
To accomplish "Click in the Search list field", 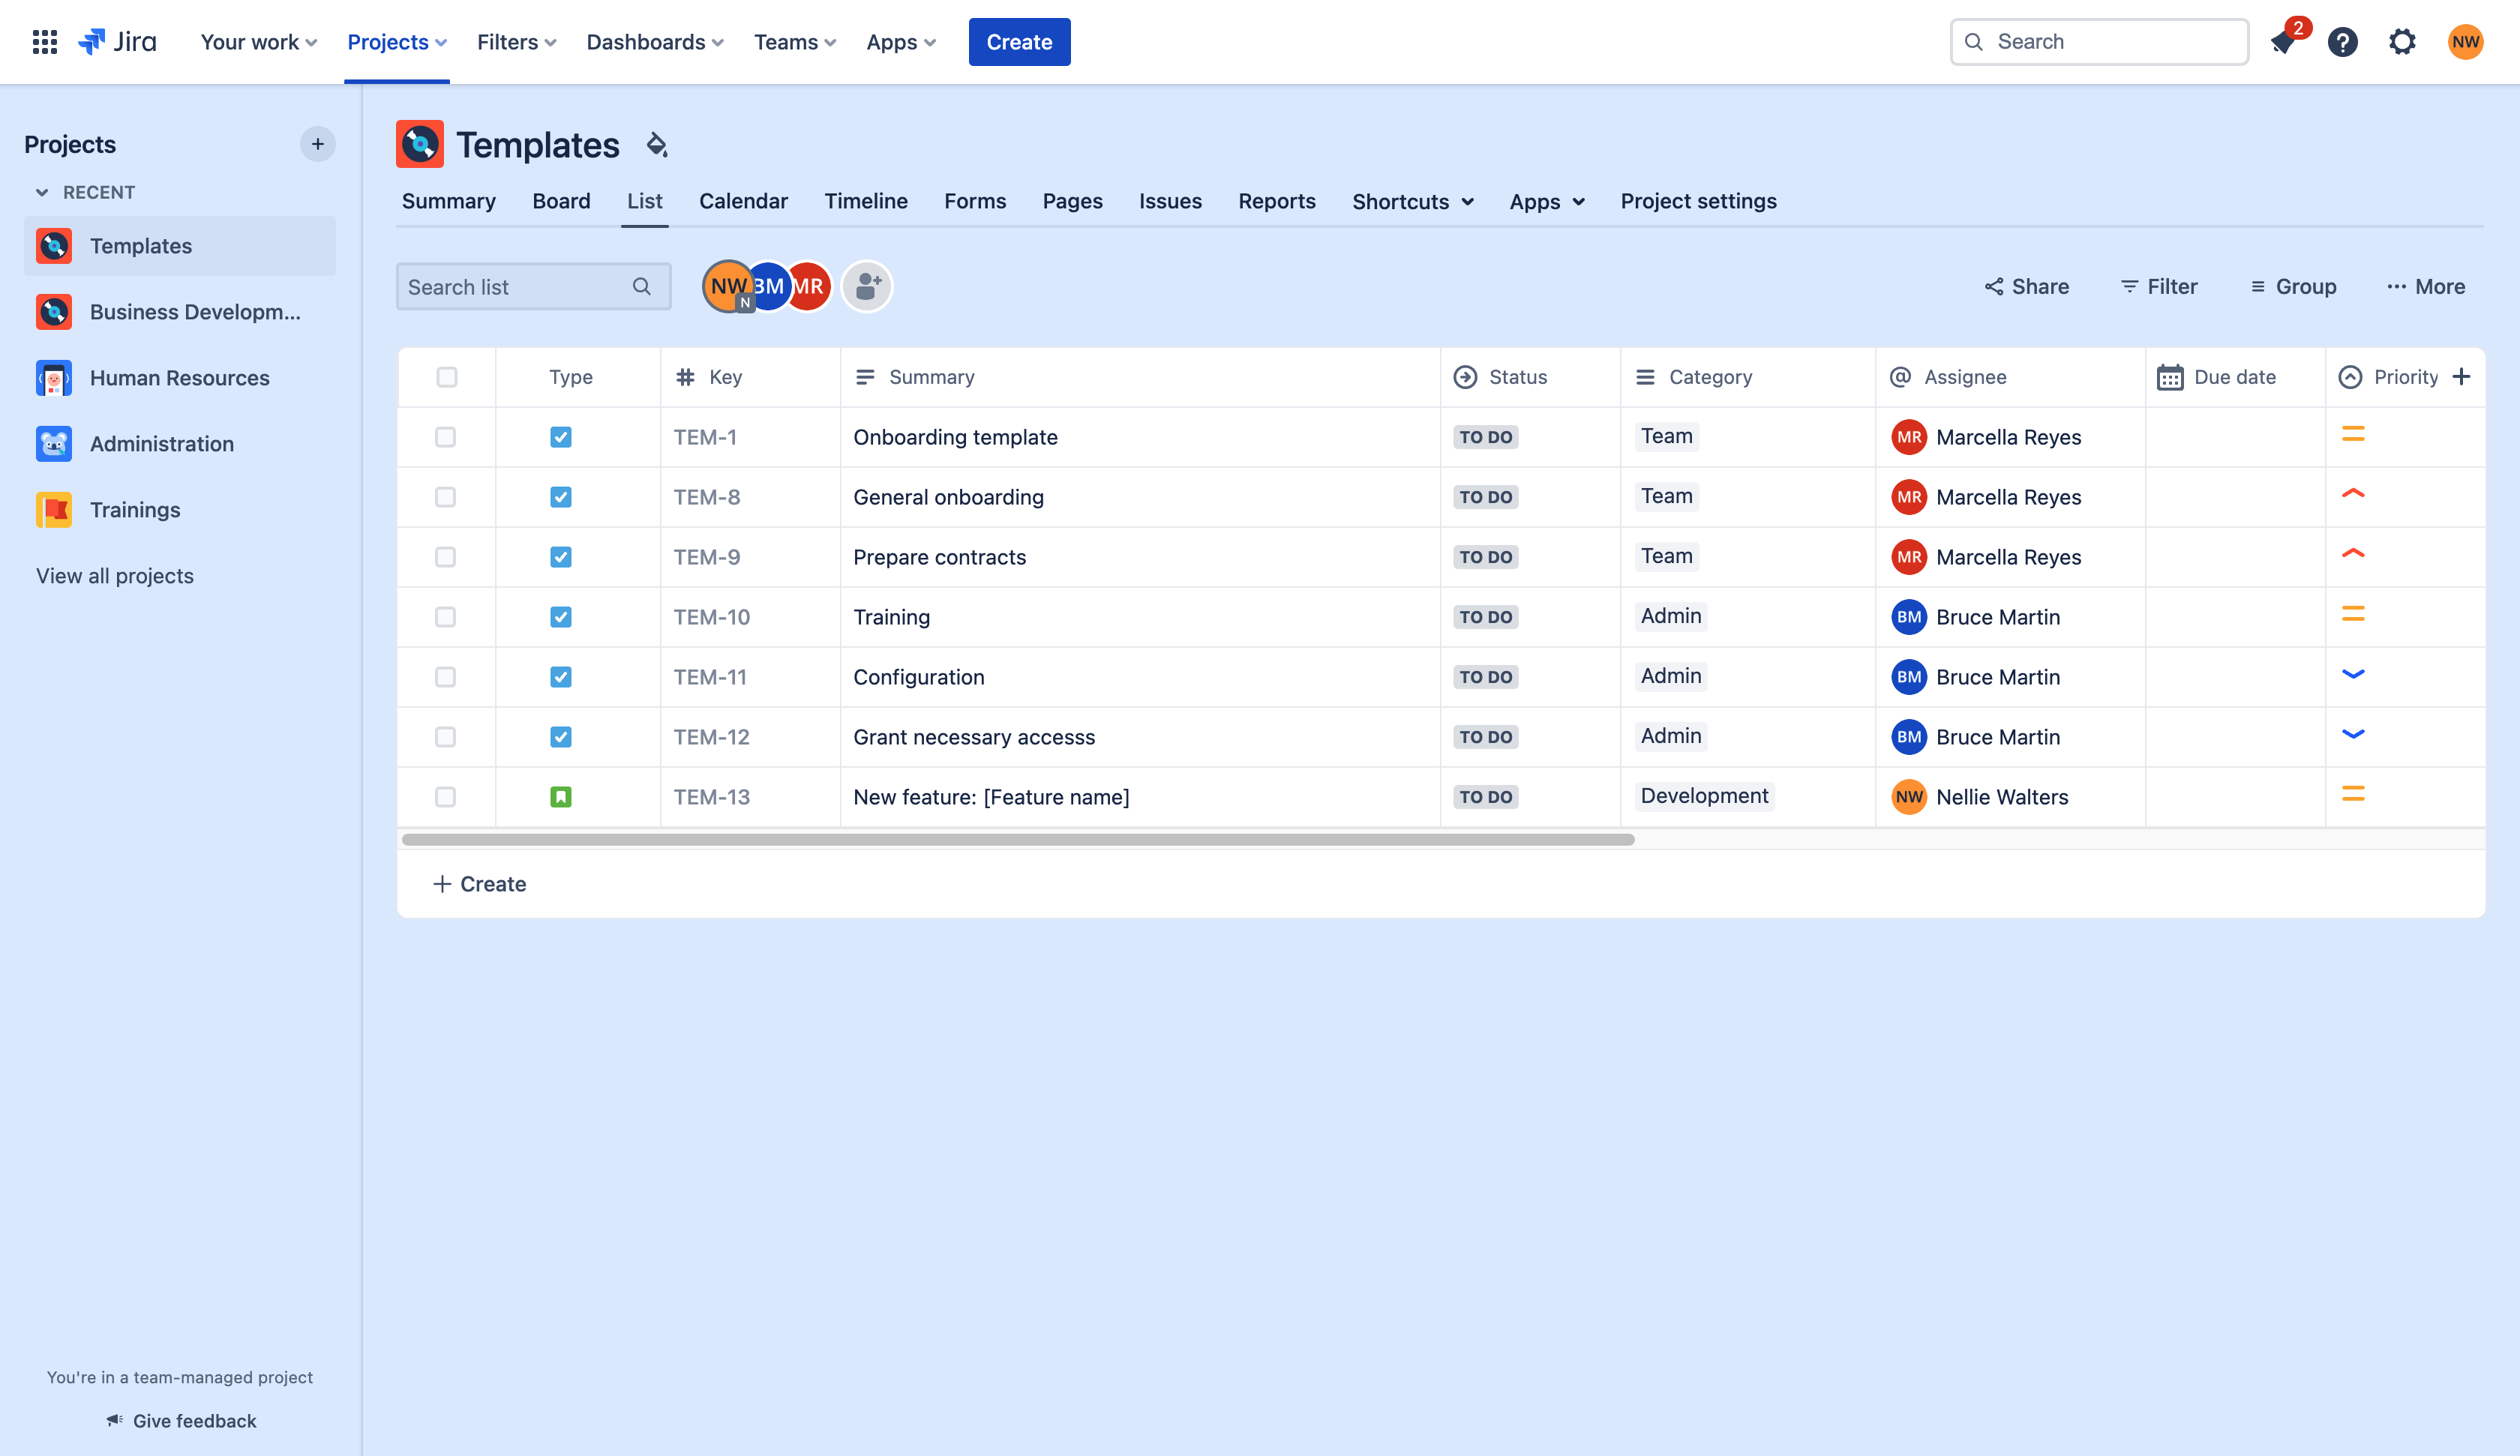I will click(x=533, y=287).
